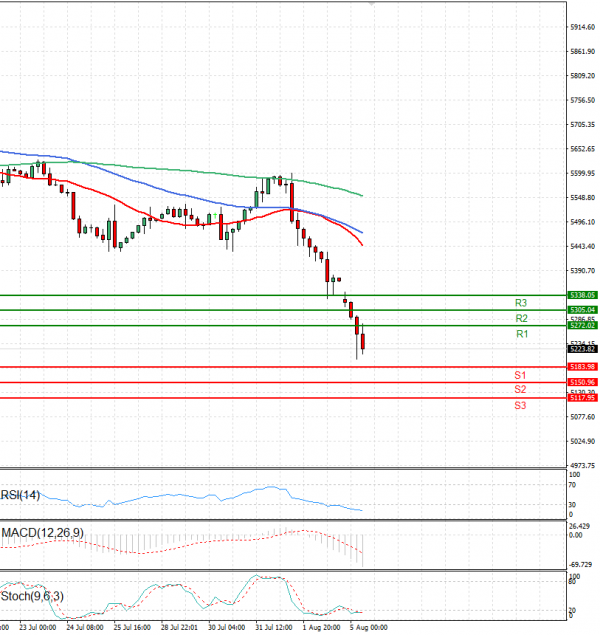Click the 24 Jul 08:00 time label

click(85, 627)
